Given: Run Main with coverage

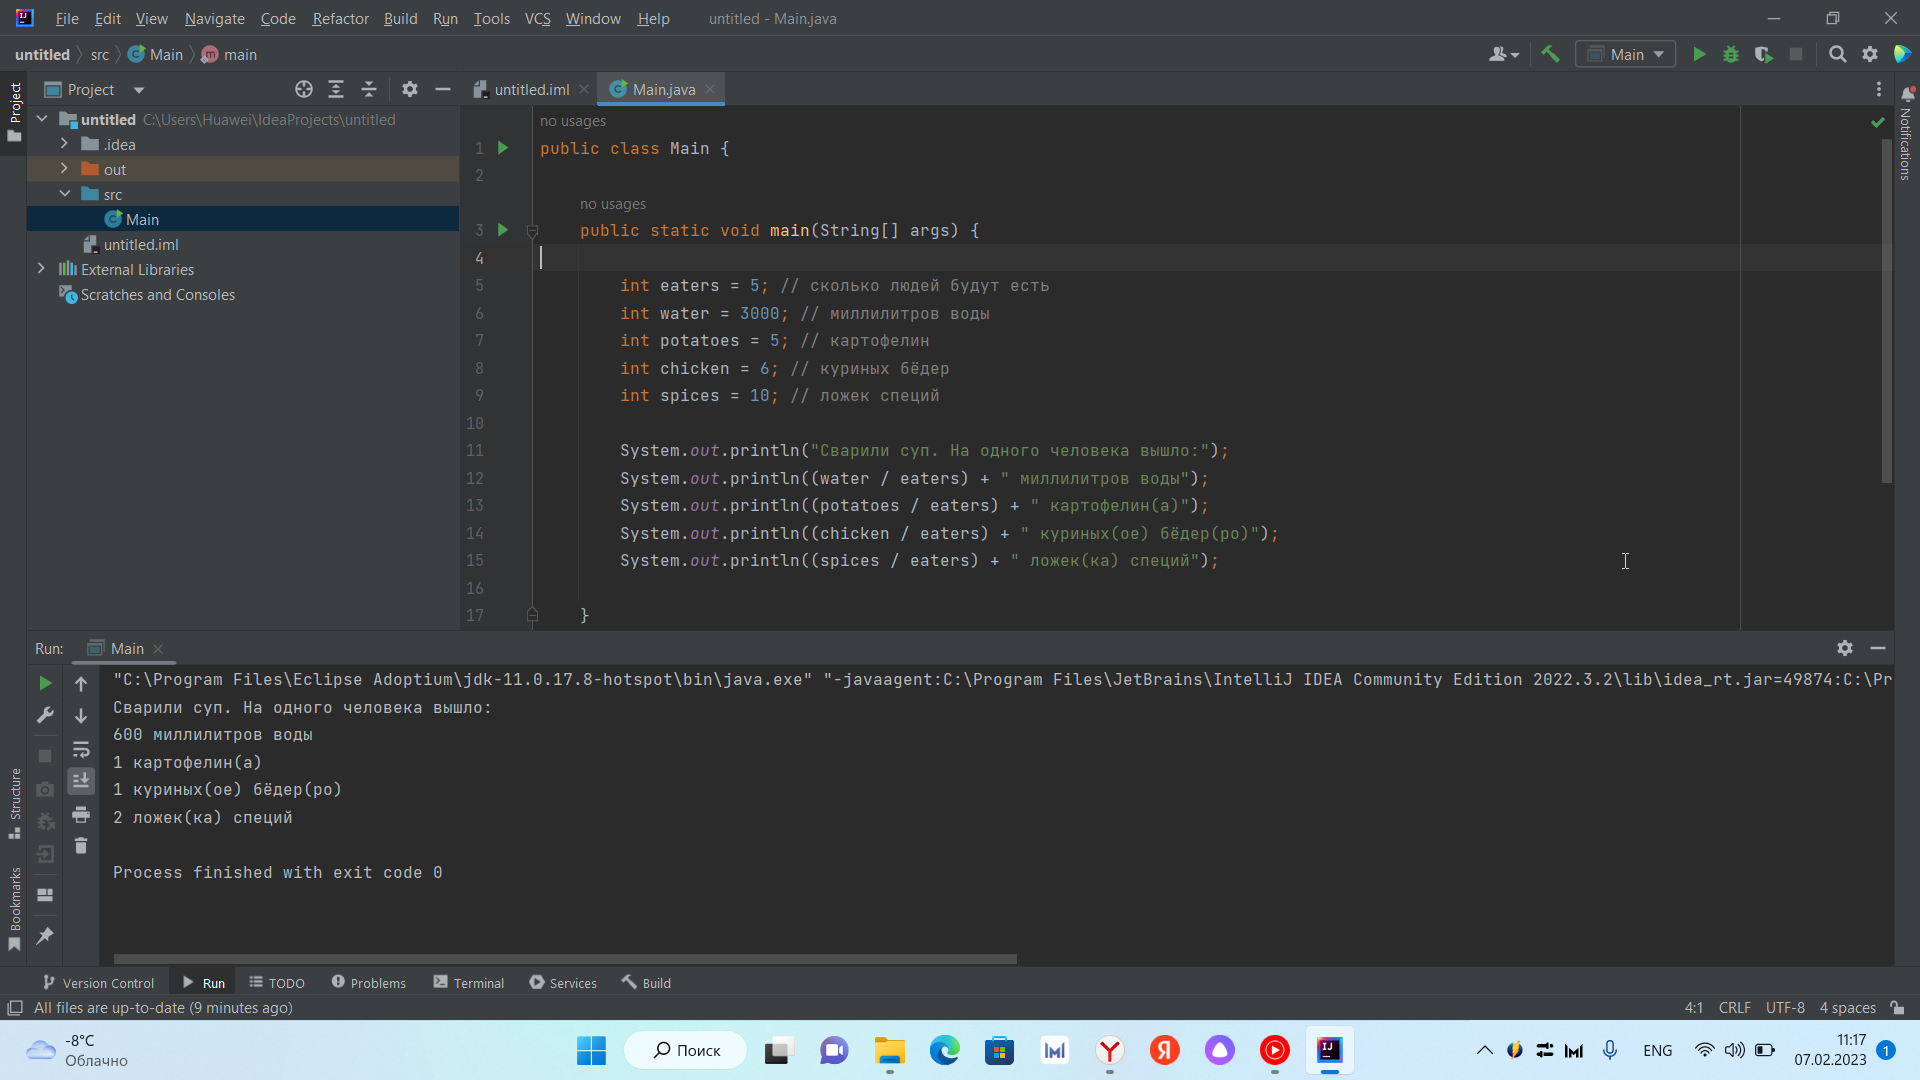Looking at the screenshot, I should (x=1764, y=54).
